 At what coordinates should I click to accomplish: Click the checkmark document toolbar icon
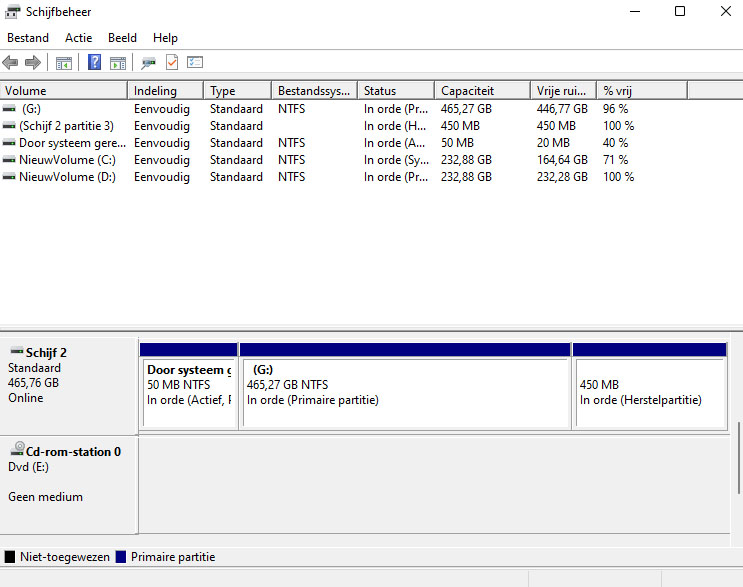172,62
